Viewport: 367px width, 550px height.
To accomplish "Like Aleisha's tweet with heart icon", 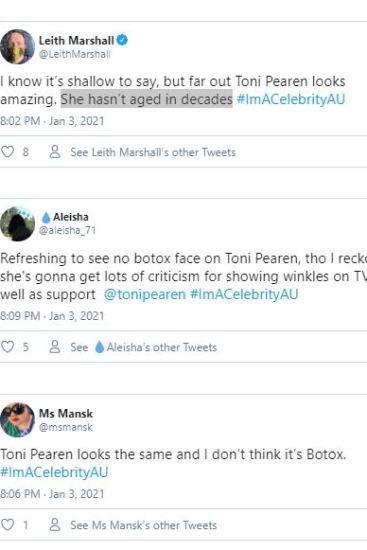I will coord(7,347).
